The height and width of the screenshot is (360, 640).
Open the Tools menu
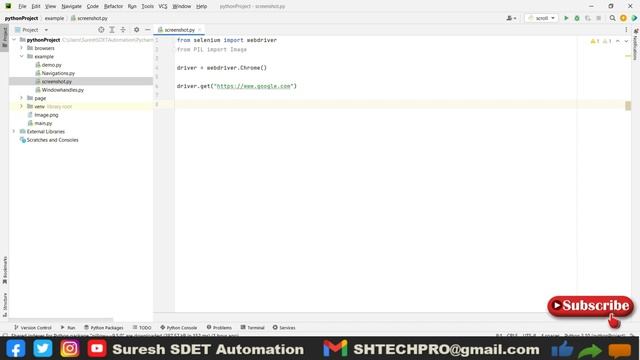[x=147, y=6]
